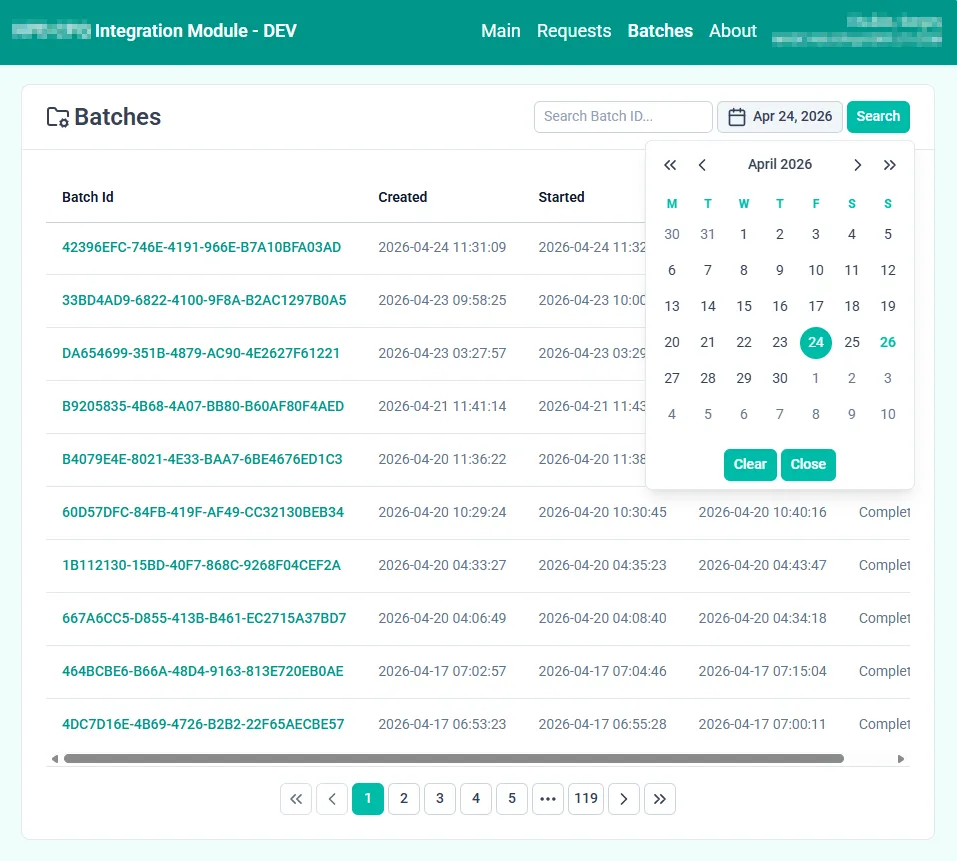
Task: Click the horizontal table scrollbar
Action: tap(453, 759)
